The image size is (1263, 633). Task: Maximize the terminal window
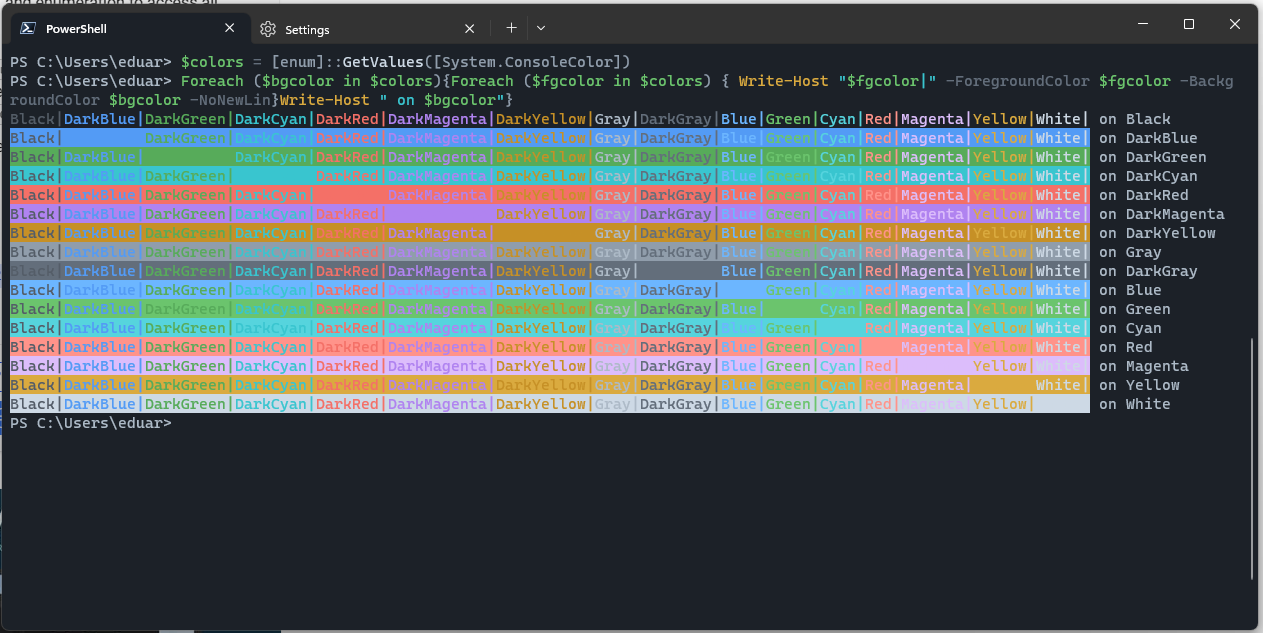click(1188, 24)
